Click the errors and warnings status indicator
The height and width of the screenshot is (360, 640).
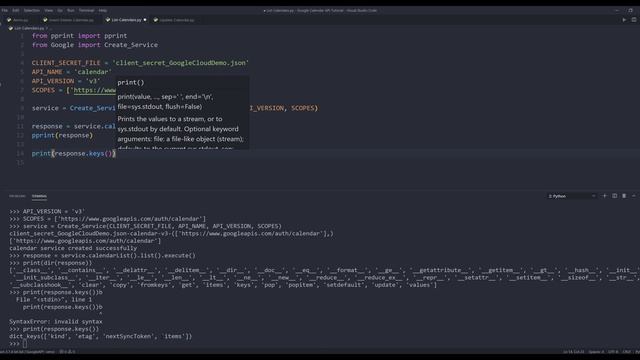[67, 351]
